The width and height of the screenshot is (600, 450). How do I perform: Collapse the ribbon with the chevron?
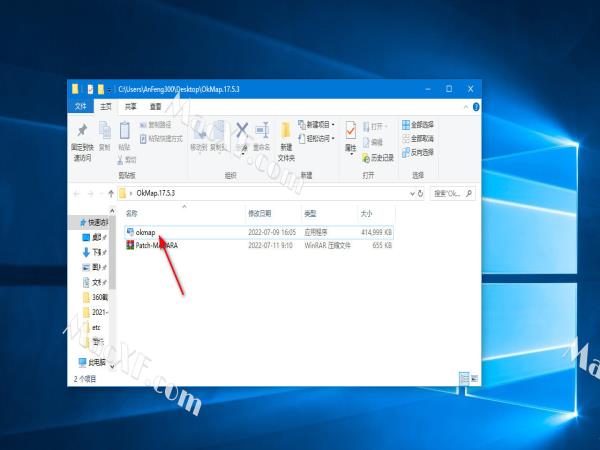click(x=466, y=106)
